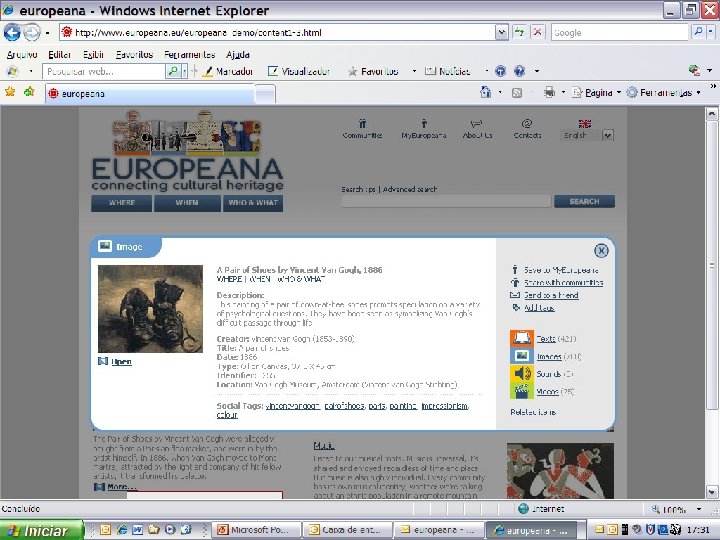Click the More link below description text
The height and width of the screenshot is (540, 720).
pos(122,486)
